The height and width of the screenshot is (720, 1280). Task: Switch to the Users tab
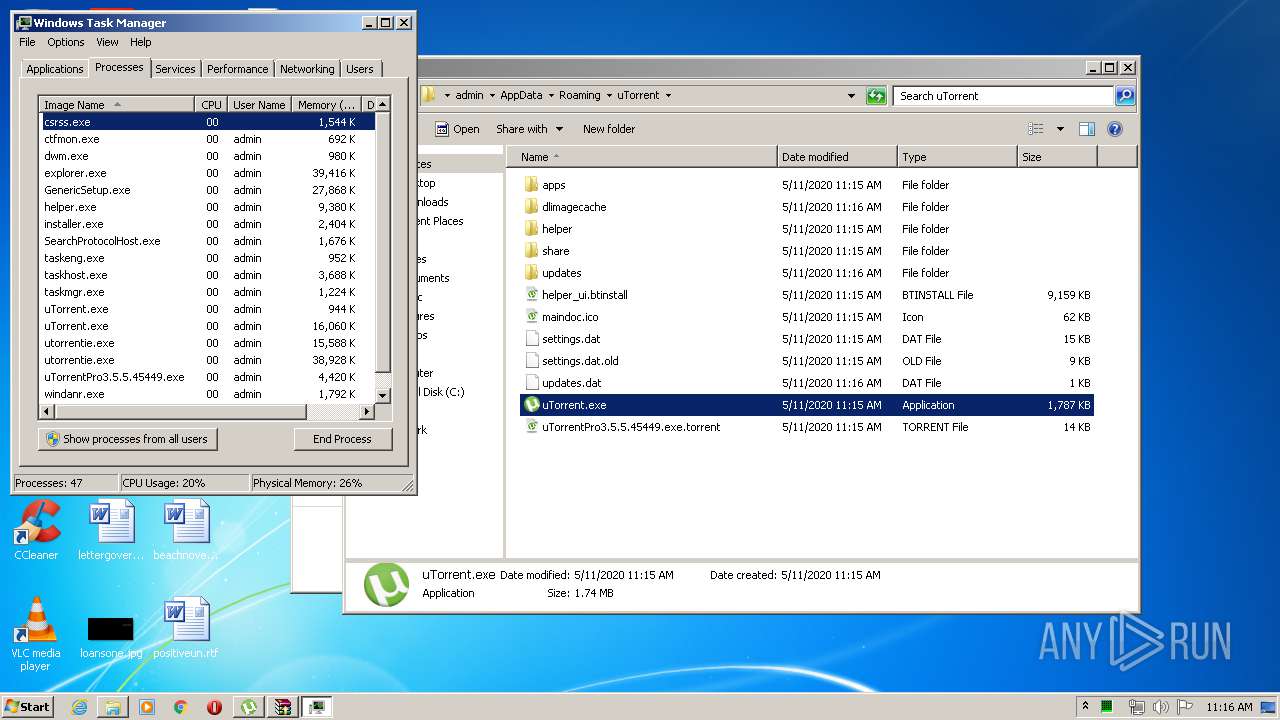tap(360, 69)
